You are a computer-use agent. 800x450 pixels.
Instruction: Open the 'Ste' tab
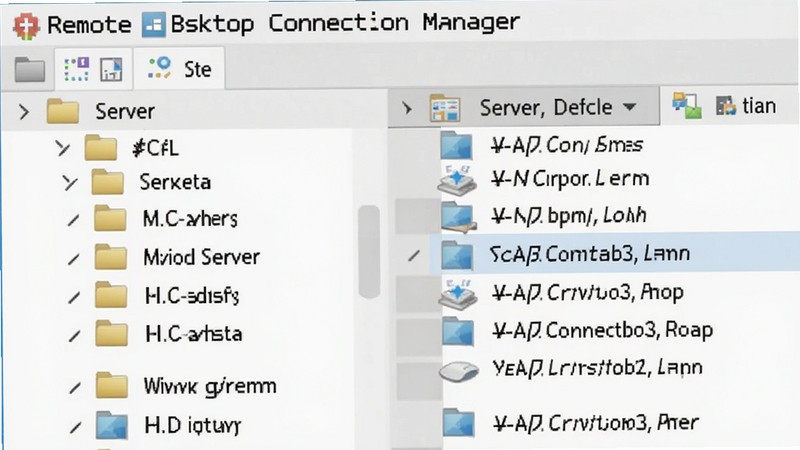(x=180, y=68)
